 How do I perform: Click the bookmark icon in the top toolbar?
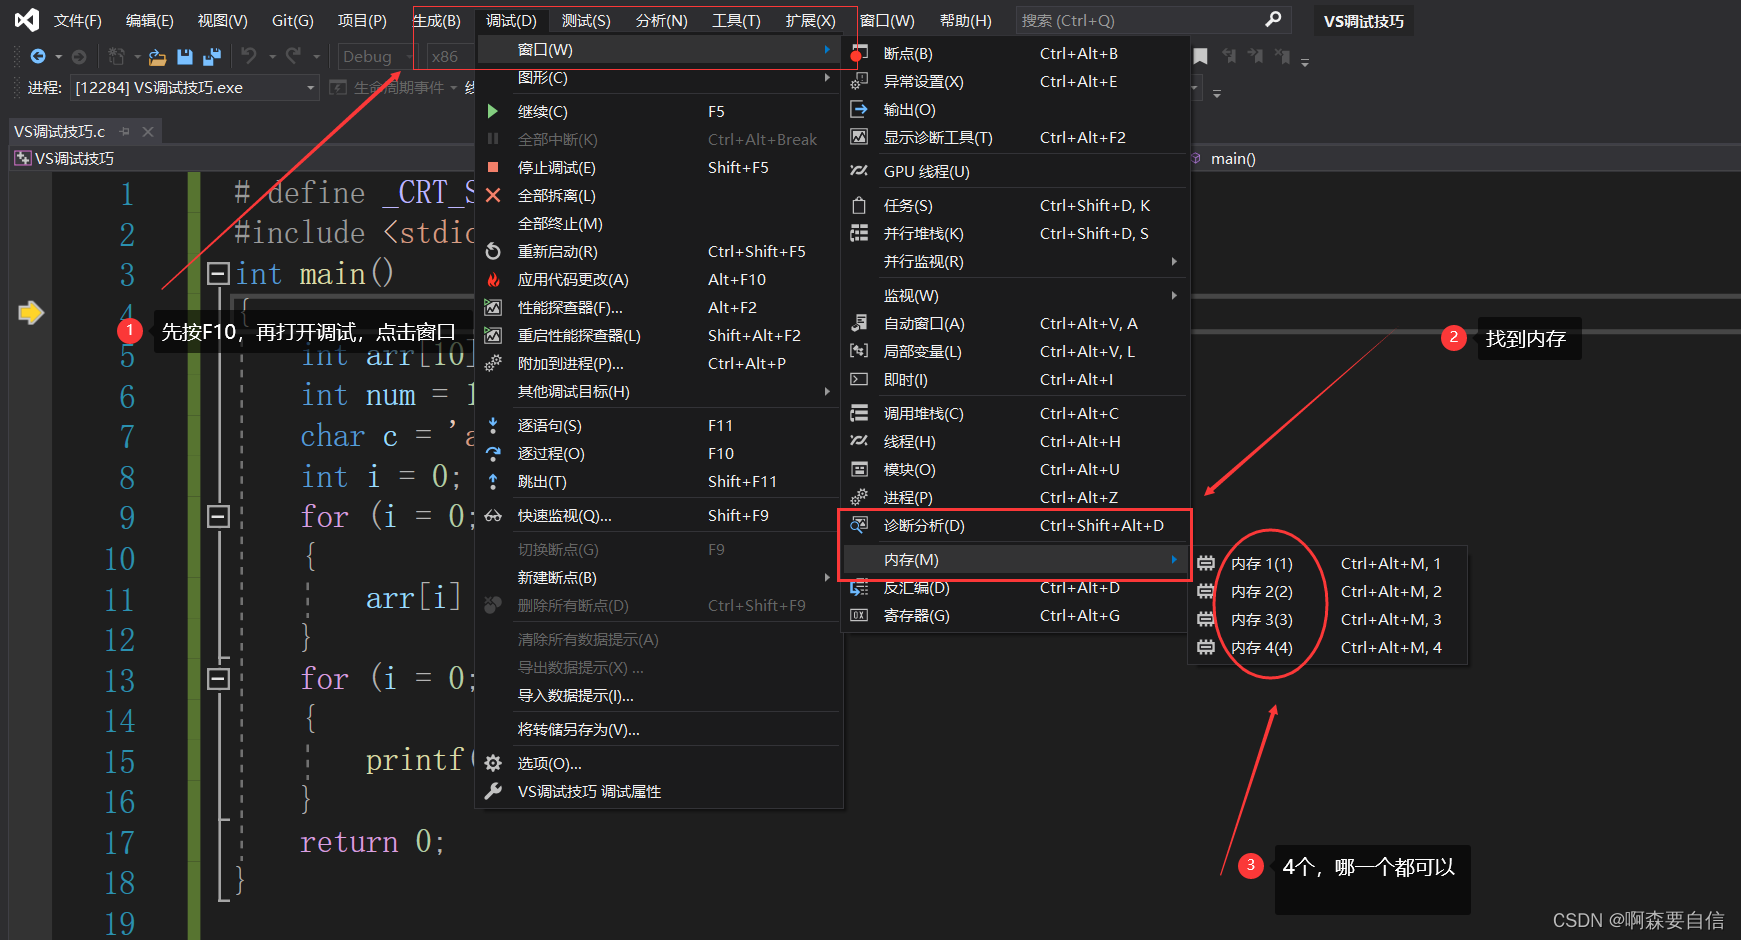[1201, 57]
